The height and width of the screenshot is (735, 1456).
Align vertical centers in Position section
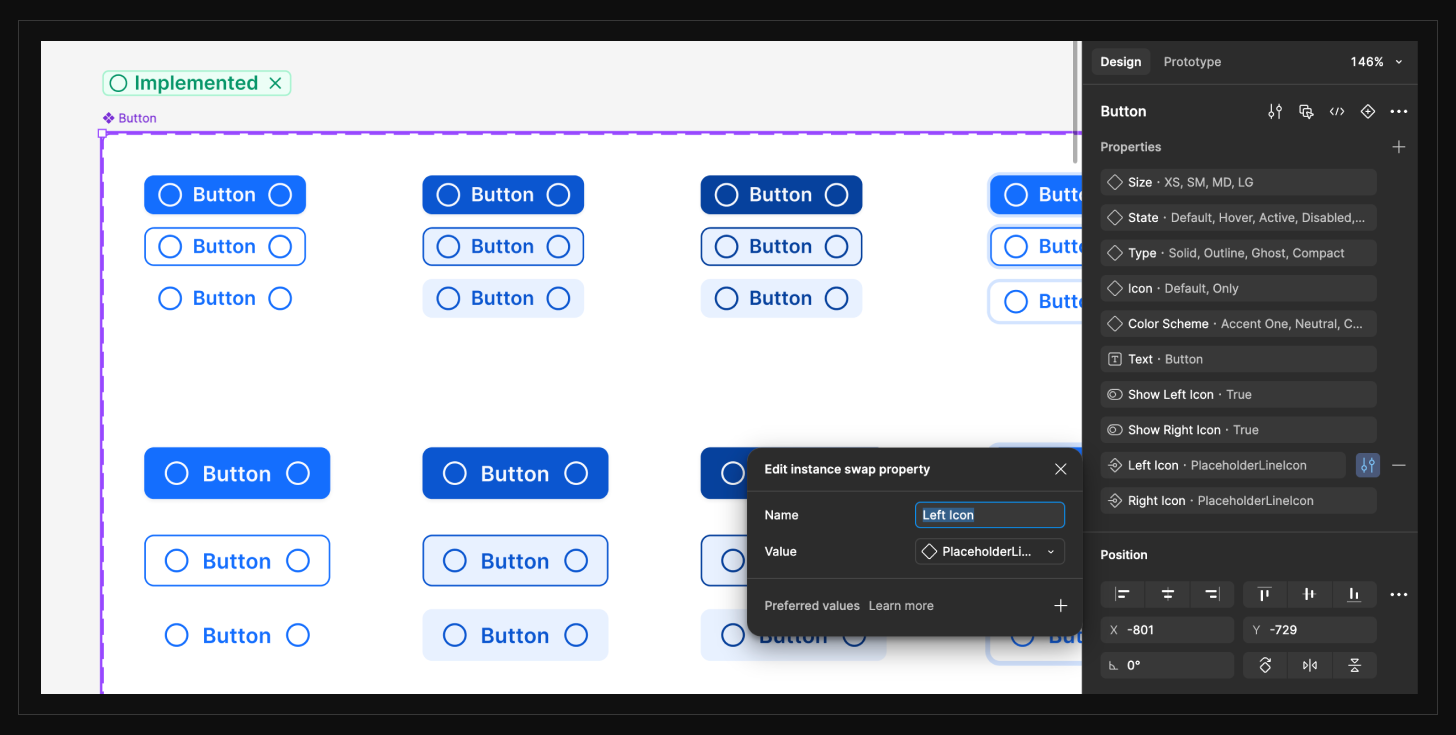click(x=1309, y=594)
